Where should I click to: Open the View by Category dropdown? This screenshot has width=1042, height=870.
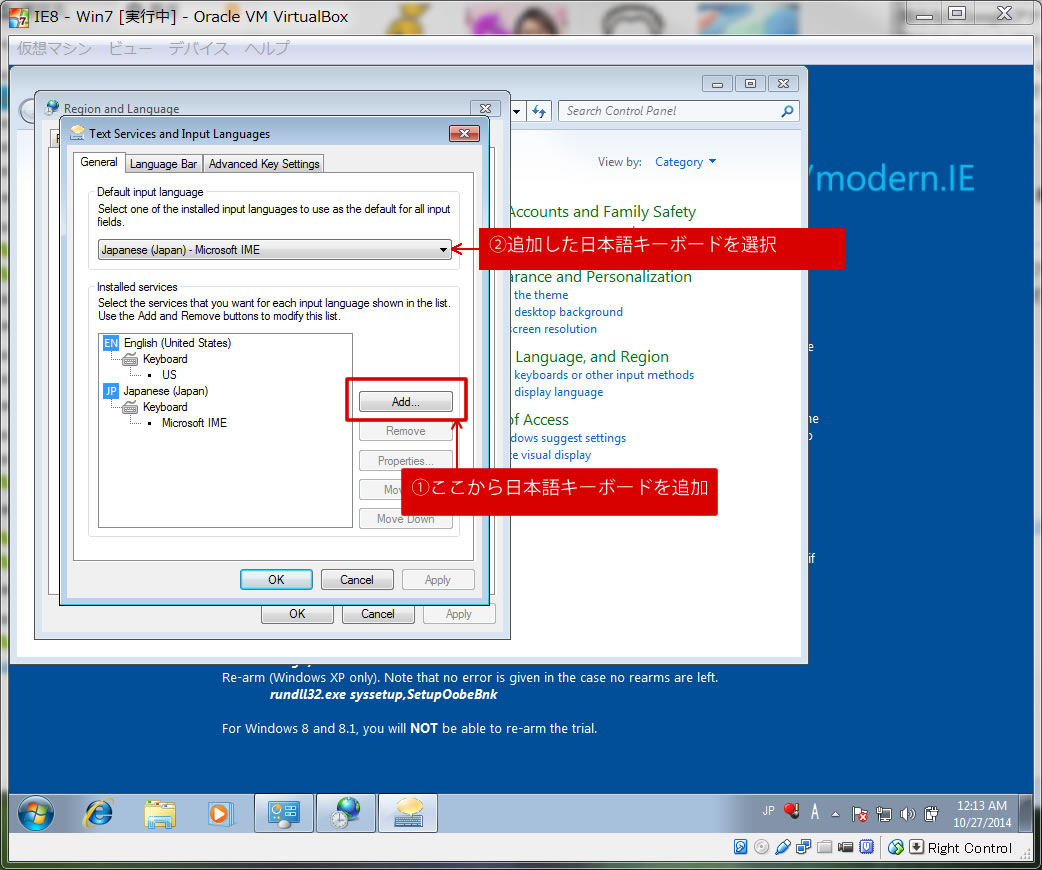pyautogui.click(x=685, y=162)
